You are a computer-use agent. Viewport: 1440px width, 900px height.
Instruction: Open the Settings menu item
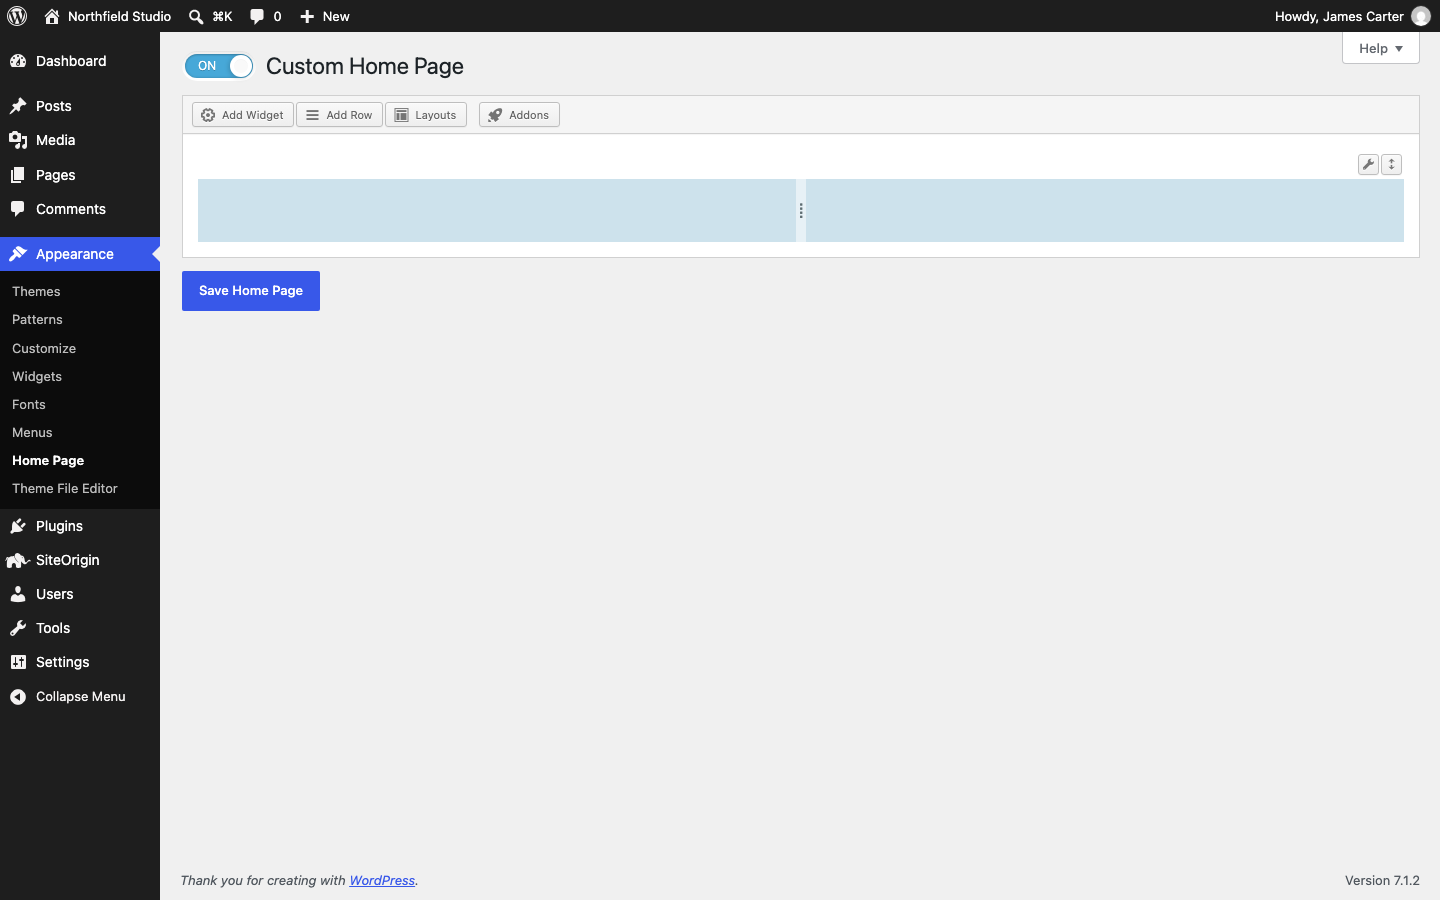click(80, 662)
